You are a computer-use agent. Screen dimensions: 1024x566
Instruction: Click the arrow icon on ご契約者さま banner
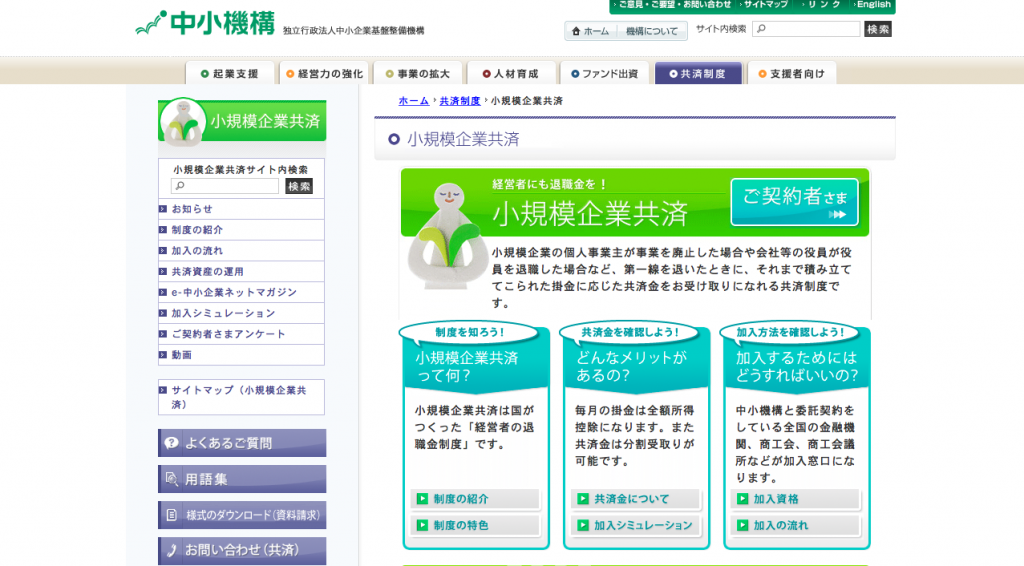pyautogui.click(x=837, y=214)
